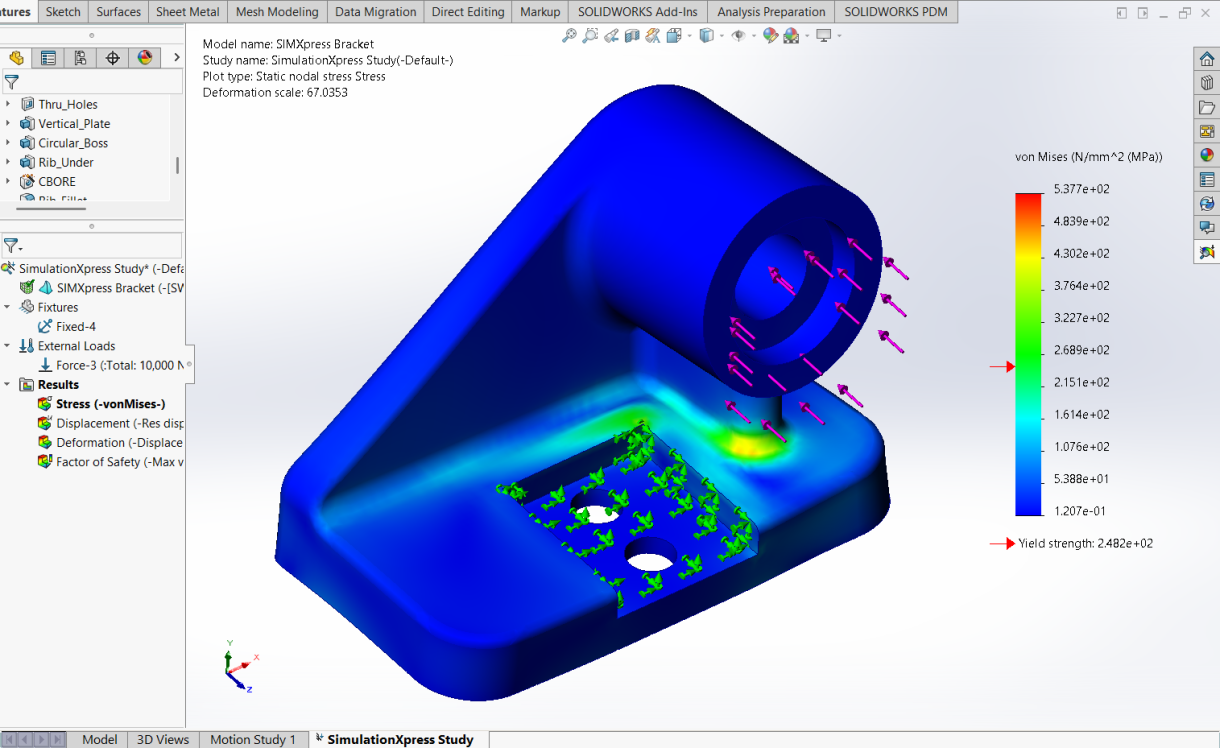The width and height of the screenshot is (1220, 748).
Task: Open SOLIDWORKS Resources home icon
Action: [x=1207, y=59]
